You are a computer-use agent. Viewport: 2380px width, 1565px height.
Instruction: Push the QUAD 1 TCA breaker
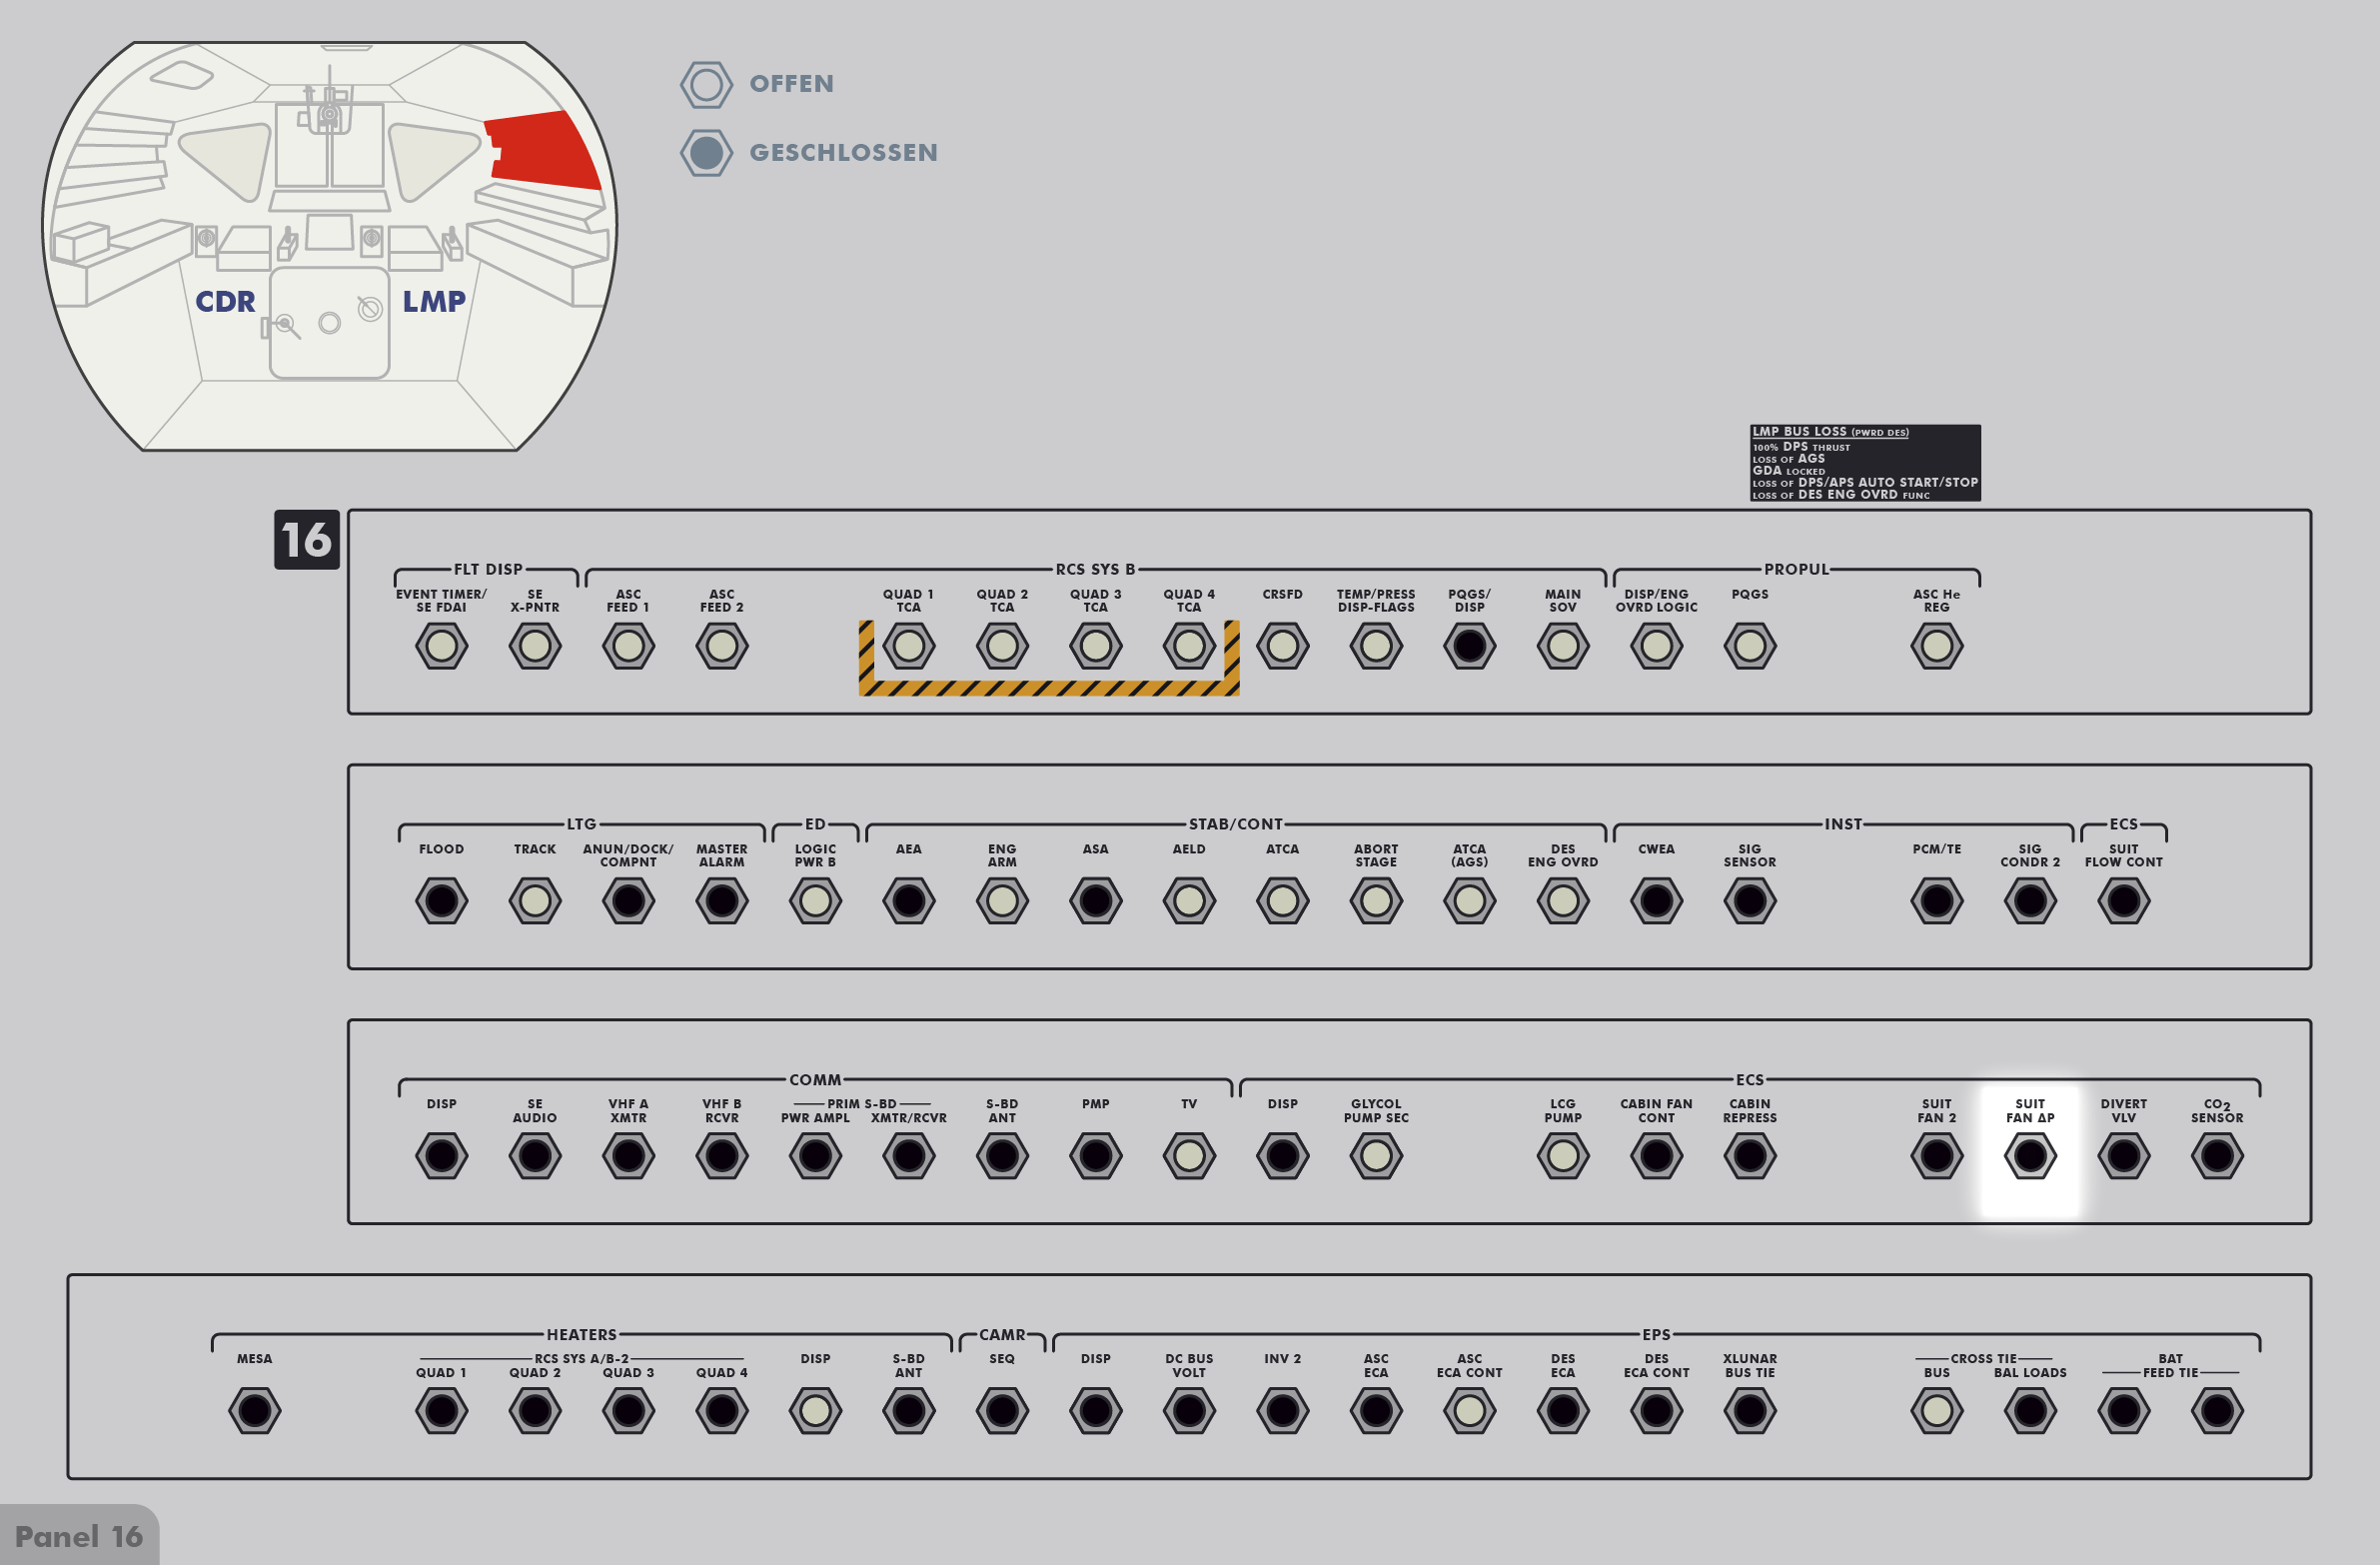click(908, 646)
